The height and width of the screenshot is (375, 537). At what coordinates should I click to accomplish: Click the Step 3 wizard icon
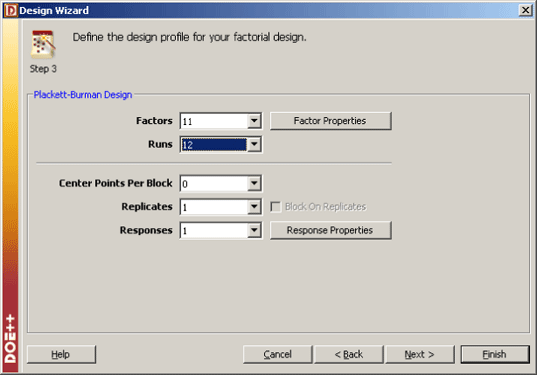43,45
